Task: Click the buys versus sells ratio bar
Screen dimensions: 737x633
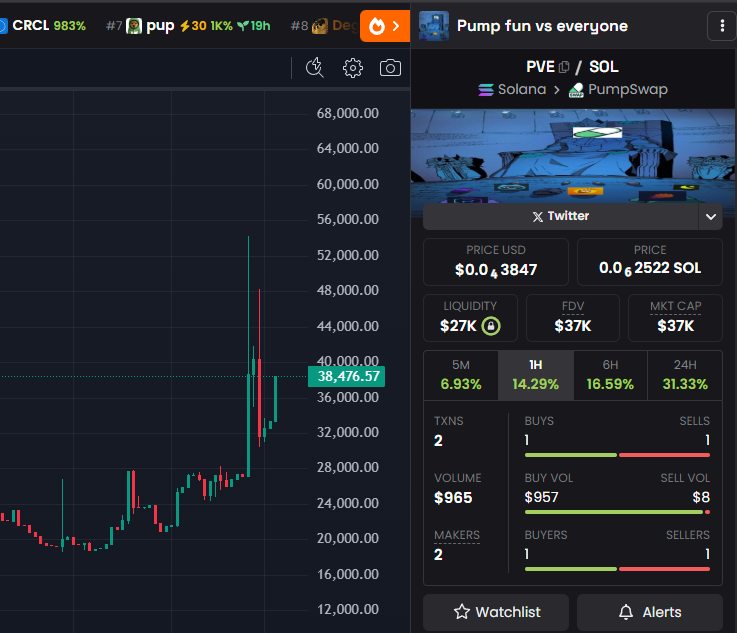Action: click(617, 455)
